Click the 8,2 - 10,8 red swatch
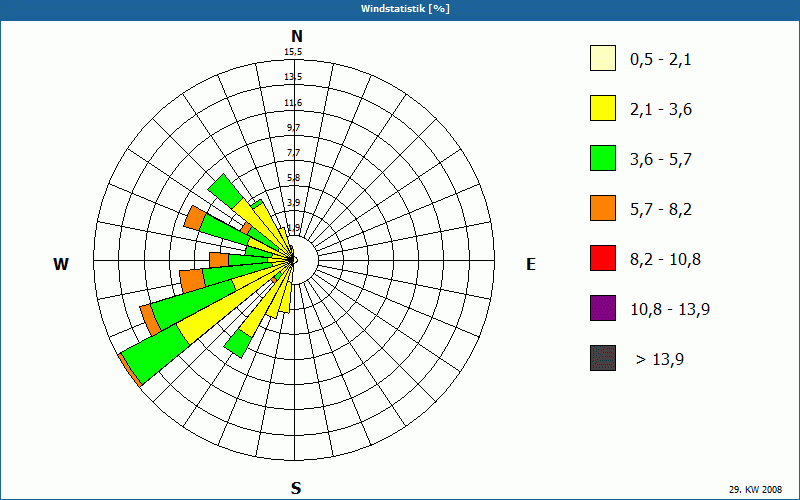The image size is (800, 500). (x=603, y=258)
